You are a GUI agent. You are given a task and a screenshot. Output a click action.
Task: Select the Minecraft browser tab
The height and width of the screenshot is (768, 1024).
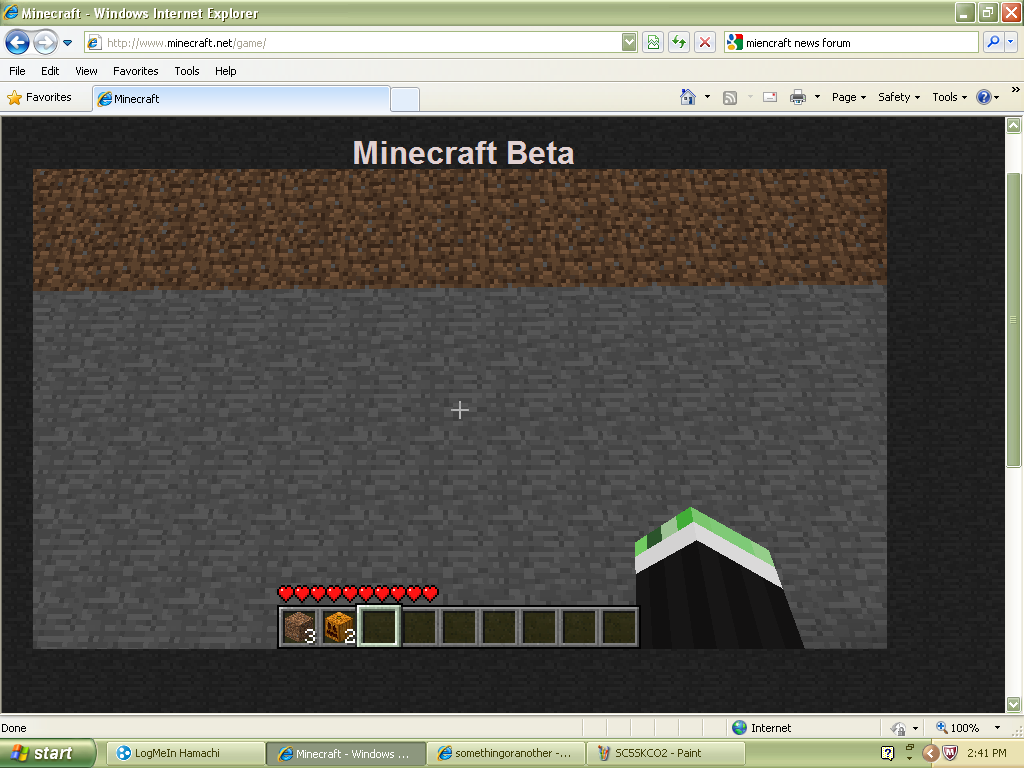241,99
